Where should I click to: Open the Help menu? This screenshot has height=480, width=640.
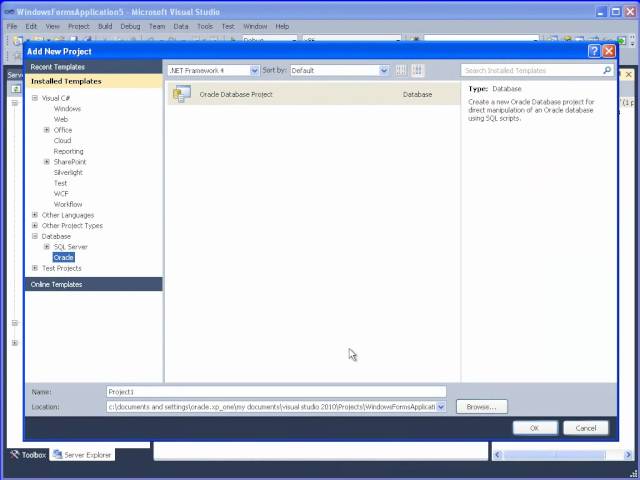pyautogui.click(x=282, y=26)
